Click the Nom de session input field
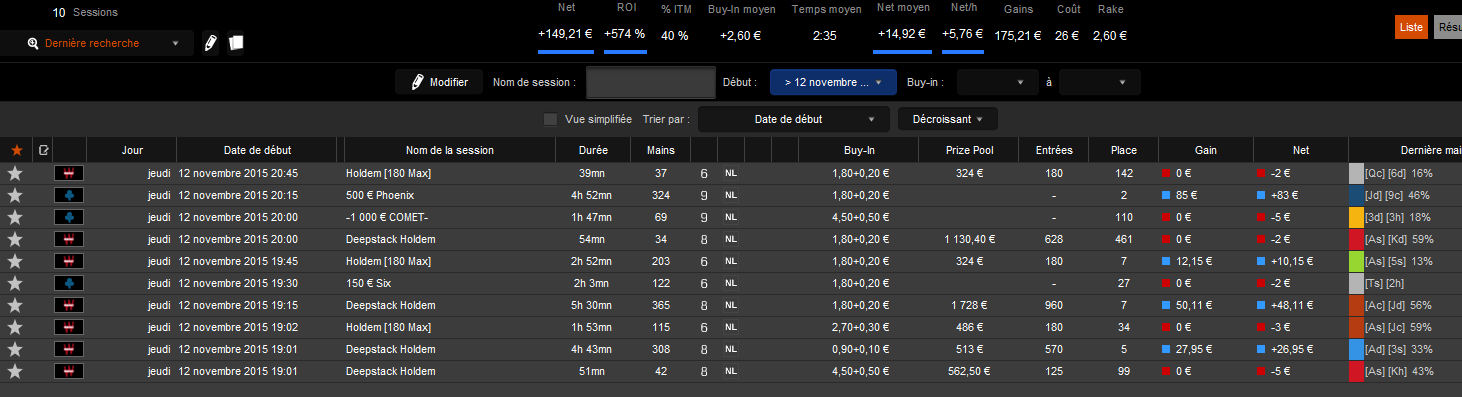1462x397 pixels. (x=651, y=82)
